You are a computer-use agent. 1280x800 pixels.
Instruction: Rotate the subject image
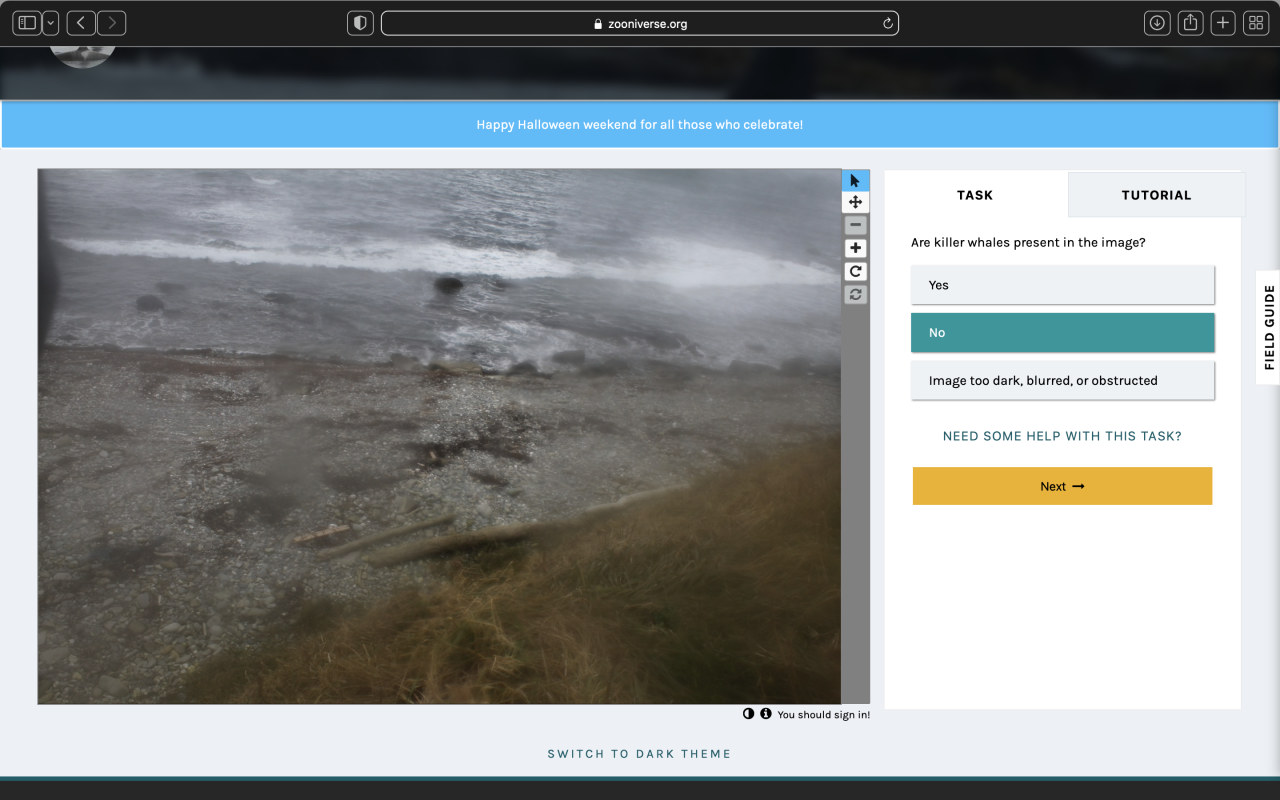[x=855, y=271]
